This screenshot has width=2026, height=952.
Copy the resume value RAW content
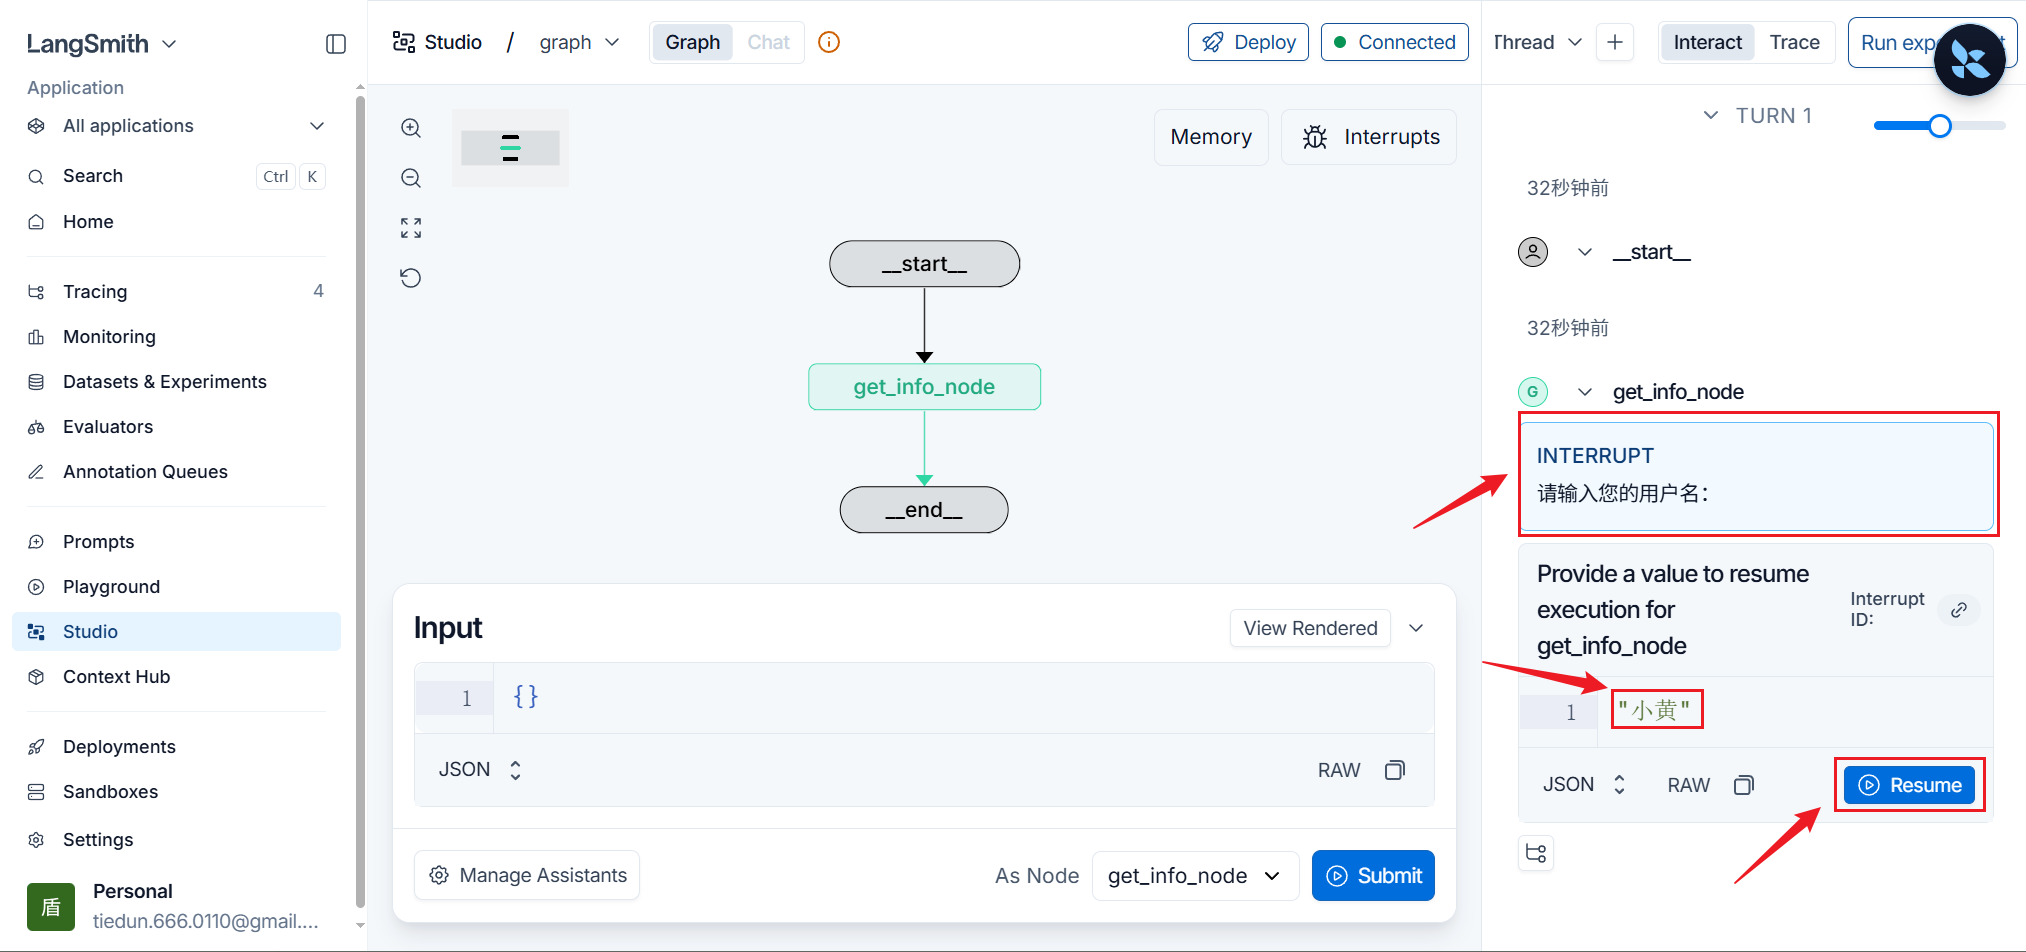(1744, 785)
